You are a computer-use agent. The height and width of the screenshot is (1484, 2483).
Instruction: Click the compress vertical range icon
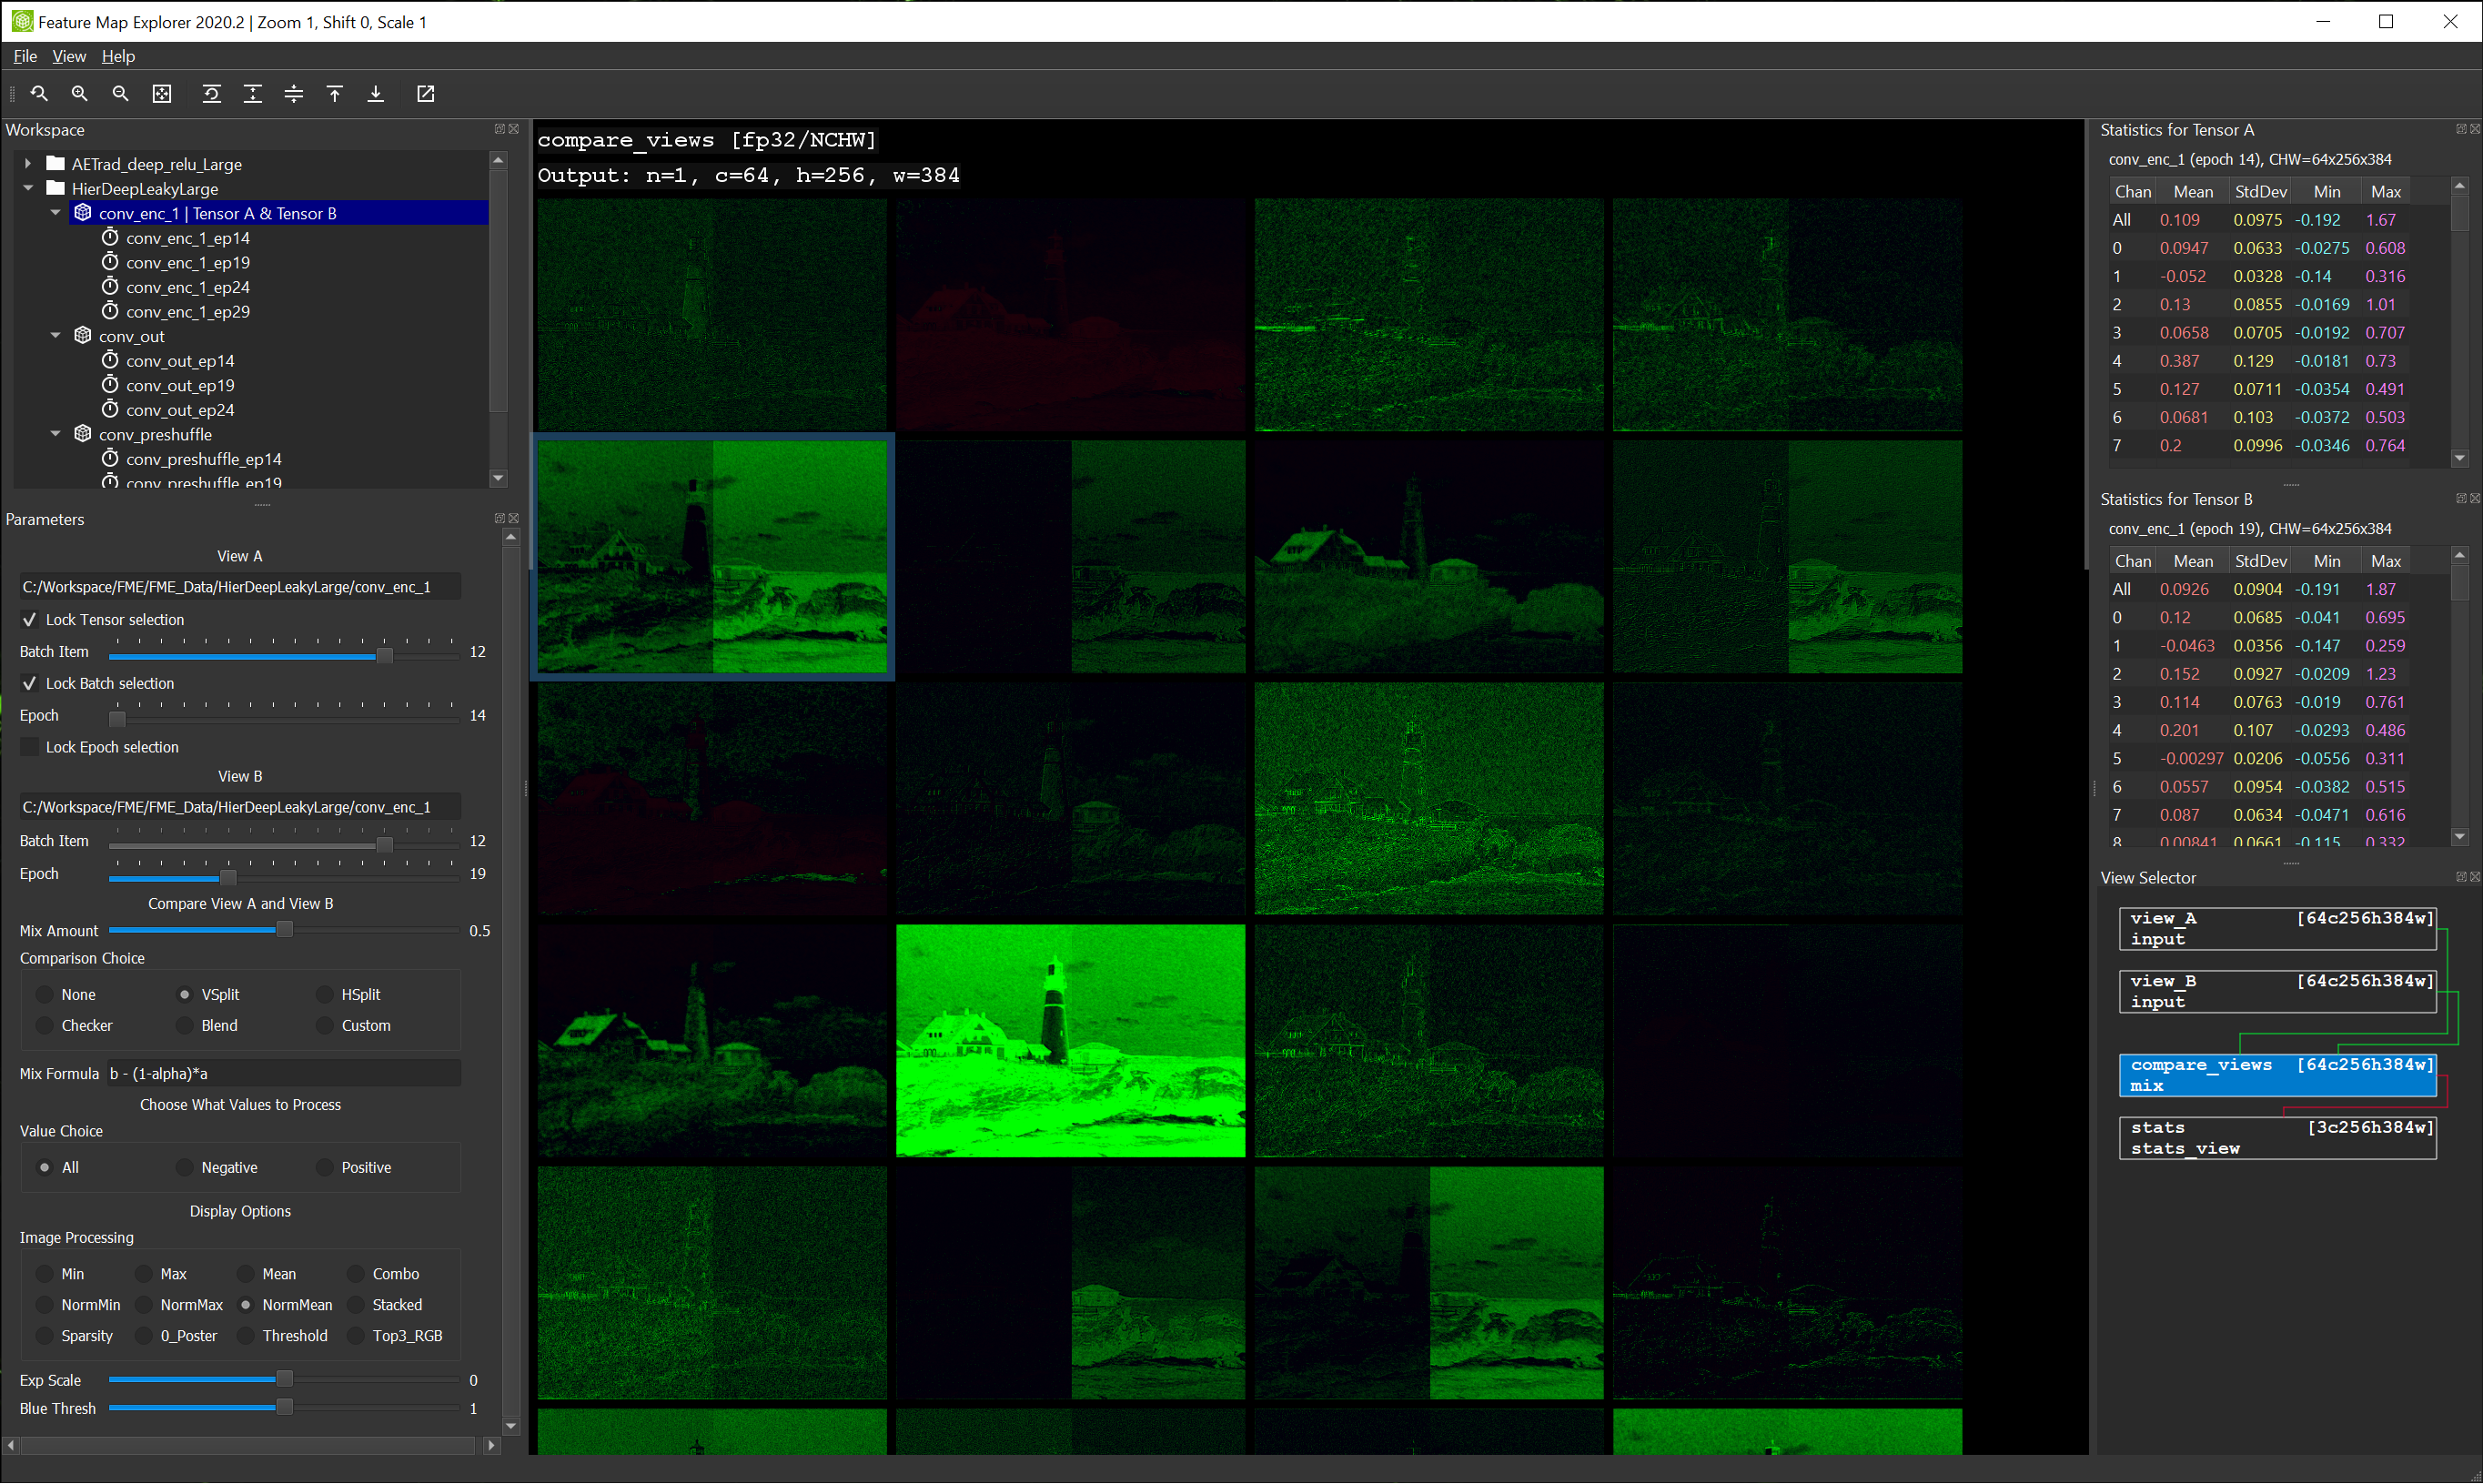294,94
